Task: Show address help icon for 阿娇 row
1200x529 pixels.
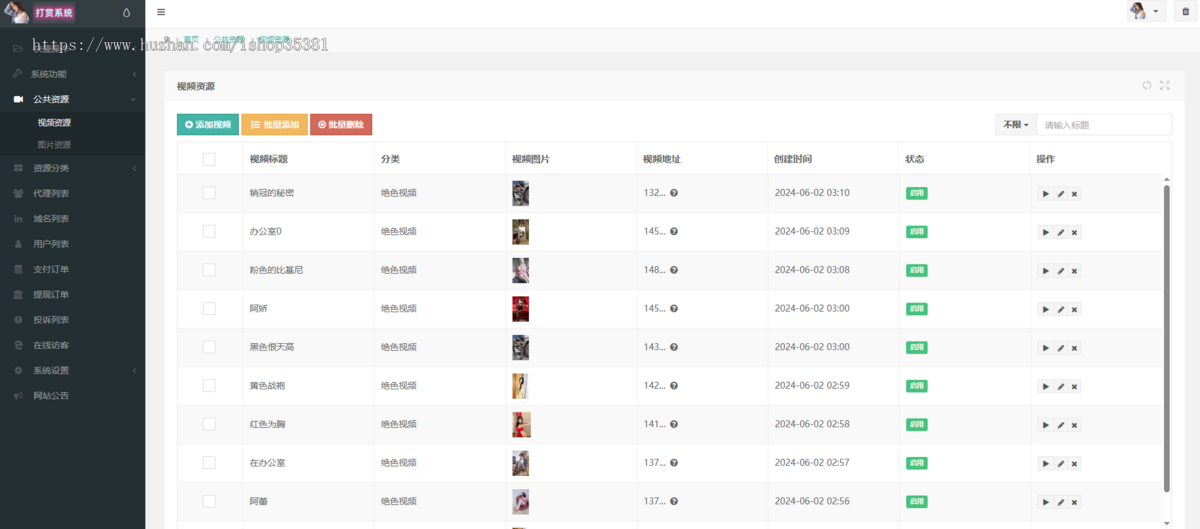Action: point(674,308)
